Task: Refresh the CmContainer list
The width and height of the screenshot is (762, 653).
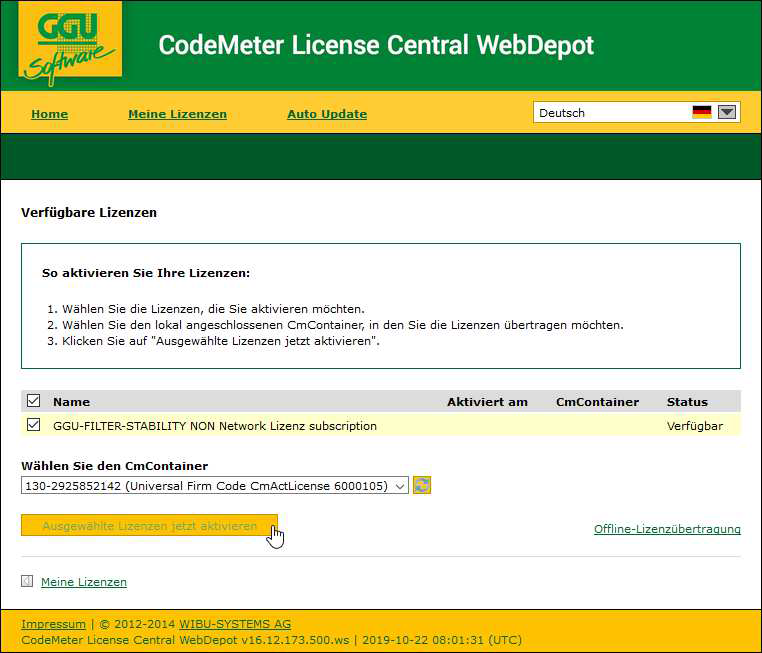Action: coord(422,485)
